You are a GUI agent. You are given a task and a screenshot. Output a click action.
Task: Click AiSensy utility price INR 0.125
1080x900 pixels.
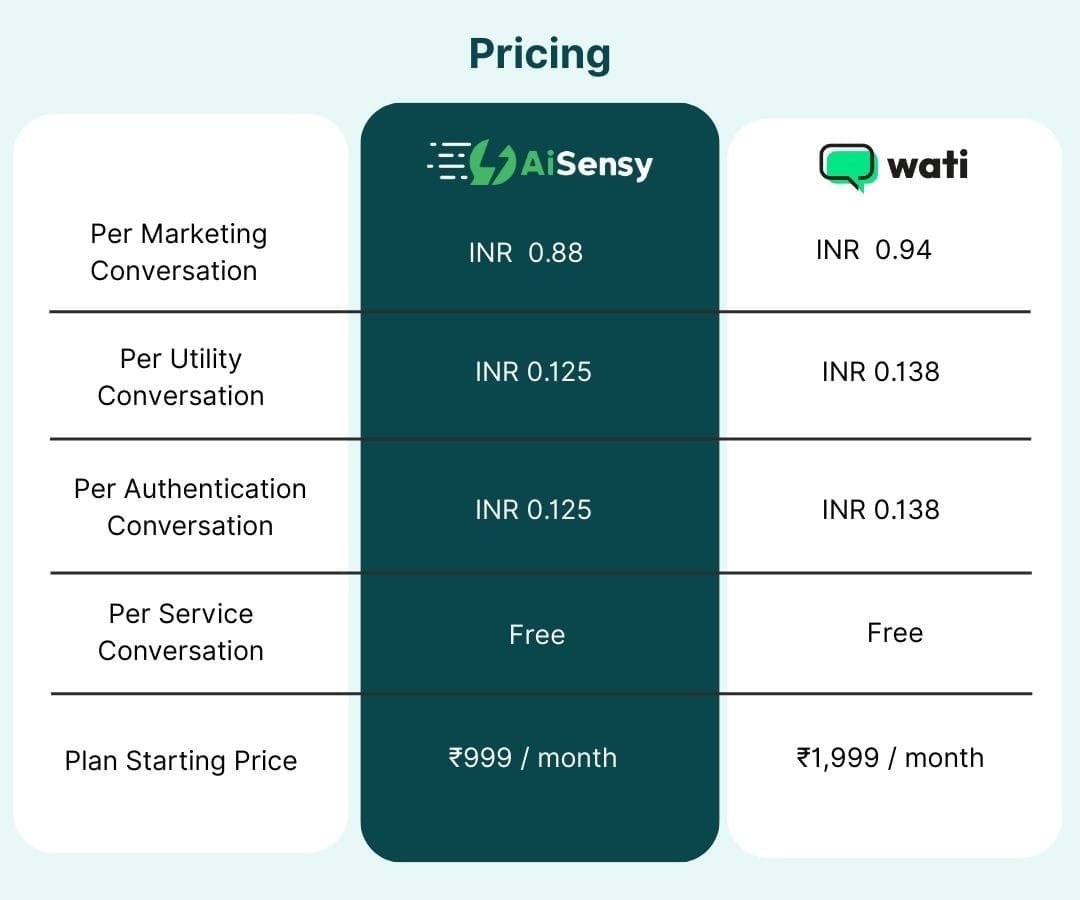pyautogui.click(x=533, y=372)
